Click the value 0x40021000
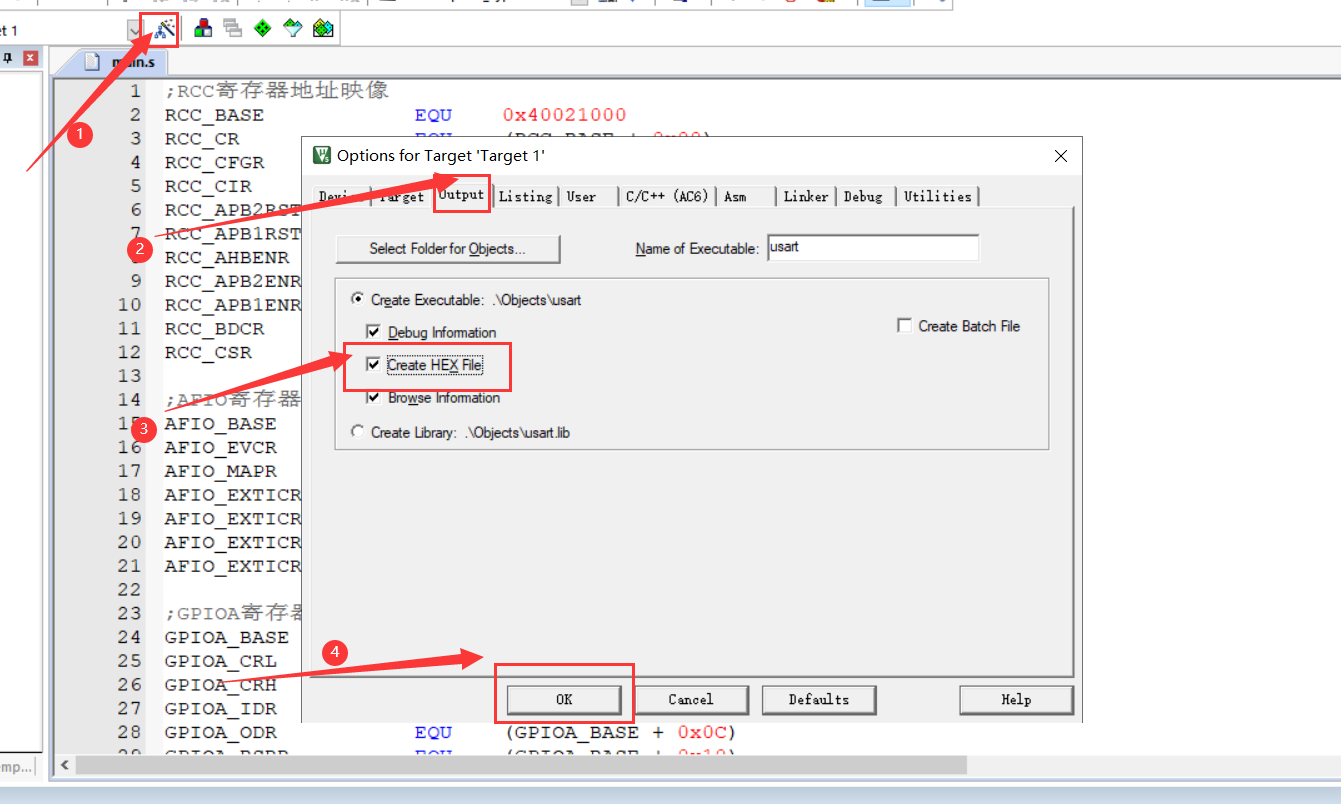 click(x=565, y=115)
